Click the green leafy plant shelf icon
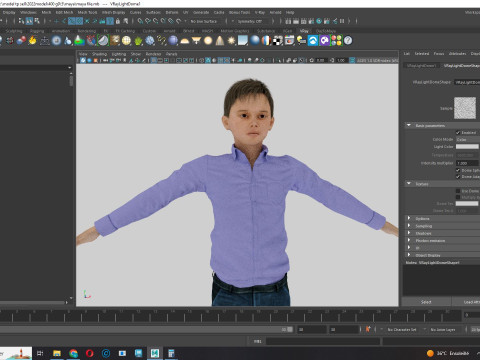 (x=138, y=41)
